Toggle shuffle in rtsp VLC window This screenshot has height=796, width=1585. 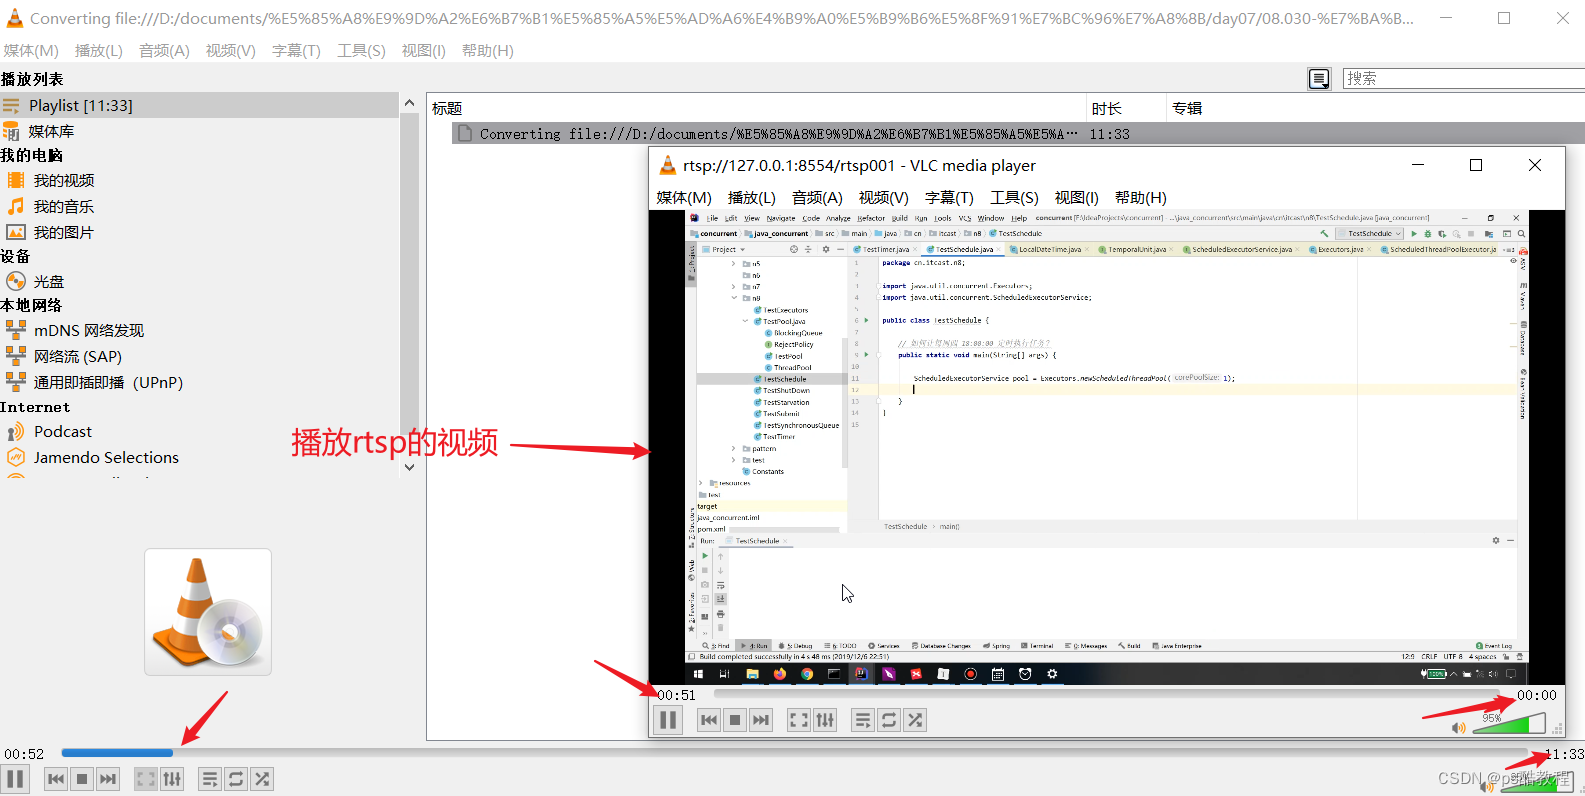915,720
